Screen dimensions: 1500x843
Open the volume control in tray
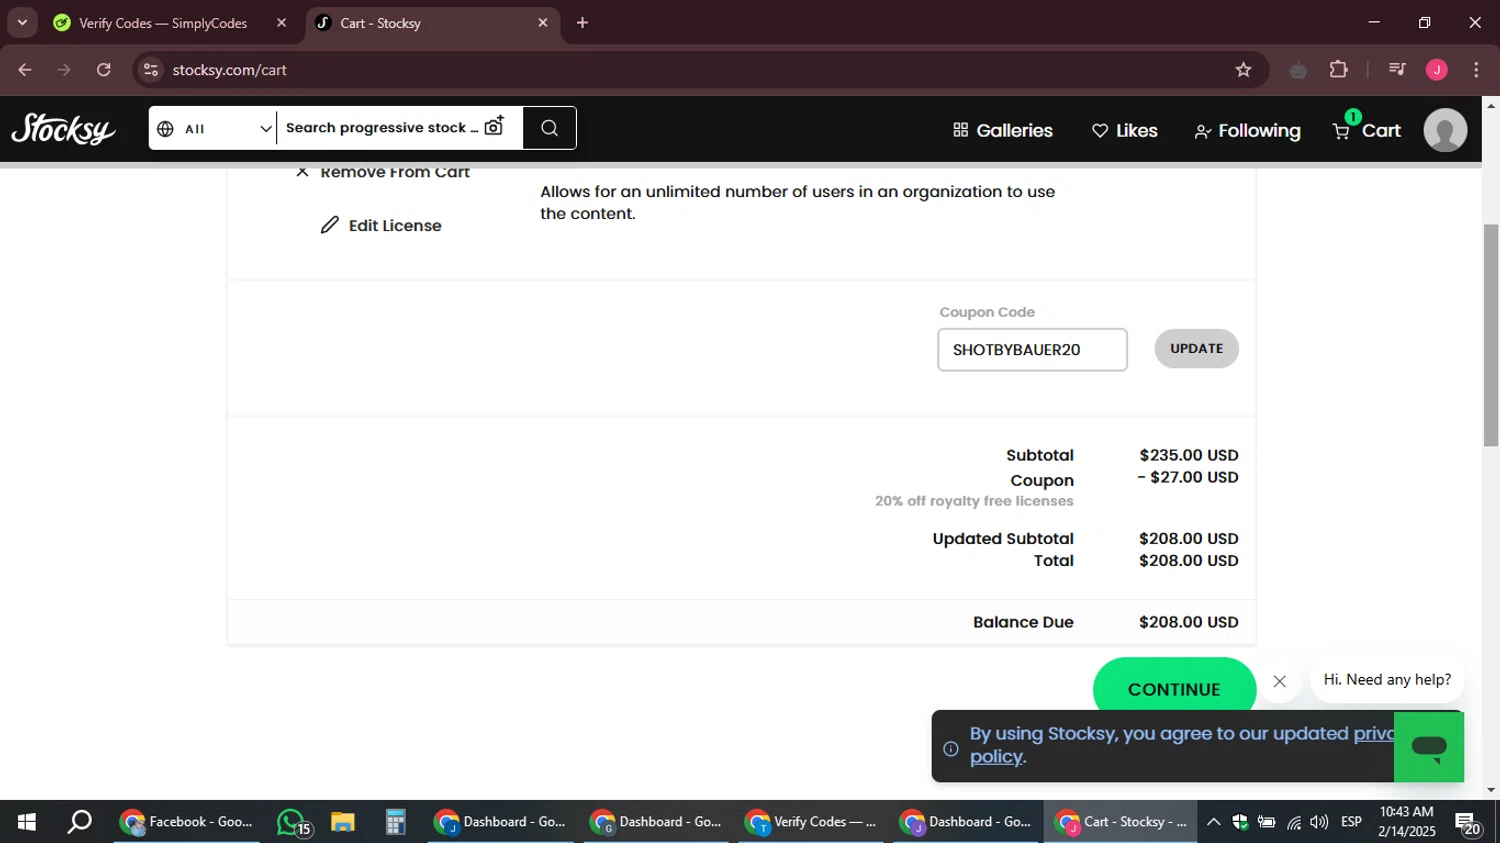click(x=1319, y=822)
